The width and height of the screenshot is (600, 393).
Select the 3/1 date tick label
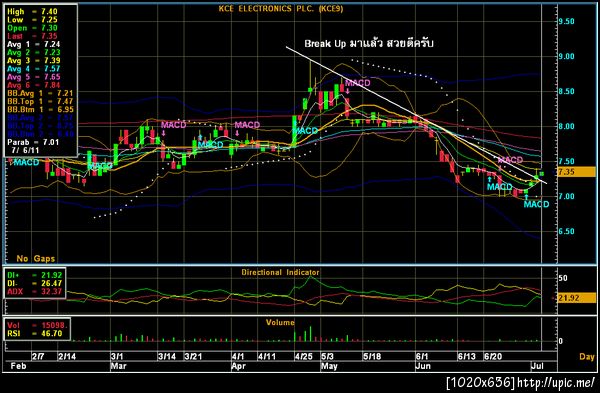click(117, 357)
